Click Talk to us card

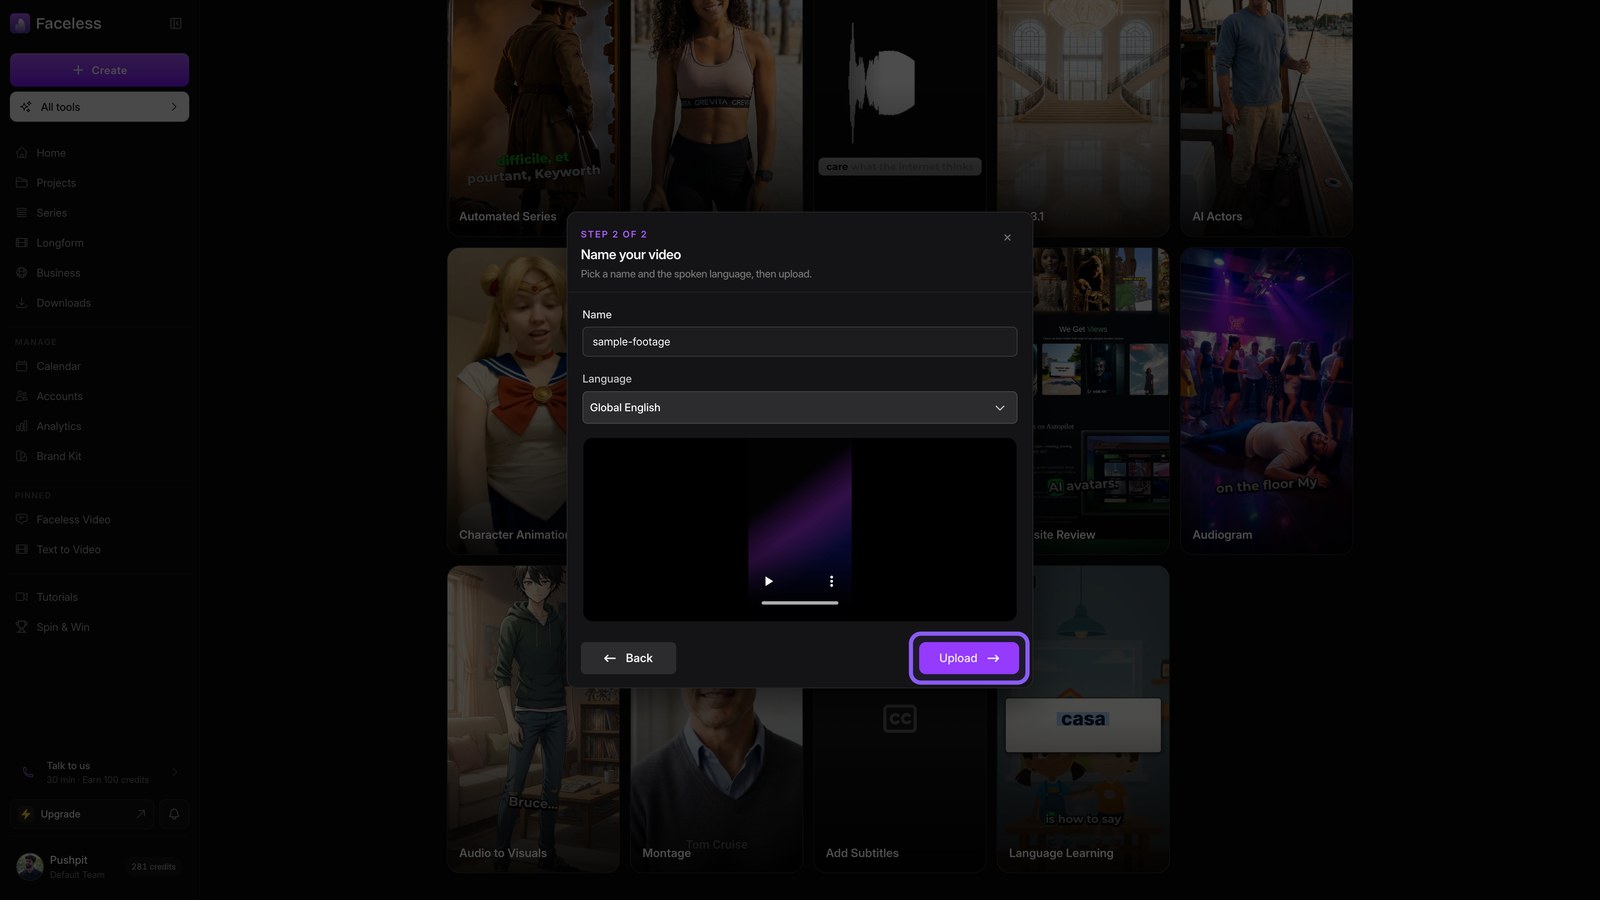(99, 772)
